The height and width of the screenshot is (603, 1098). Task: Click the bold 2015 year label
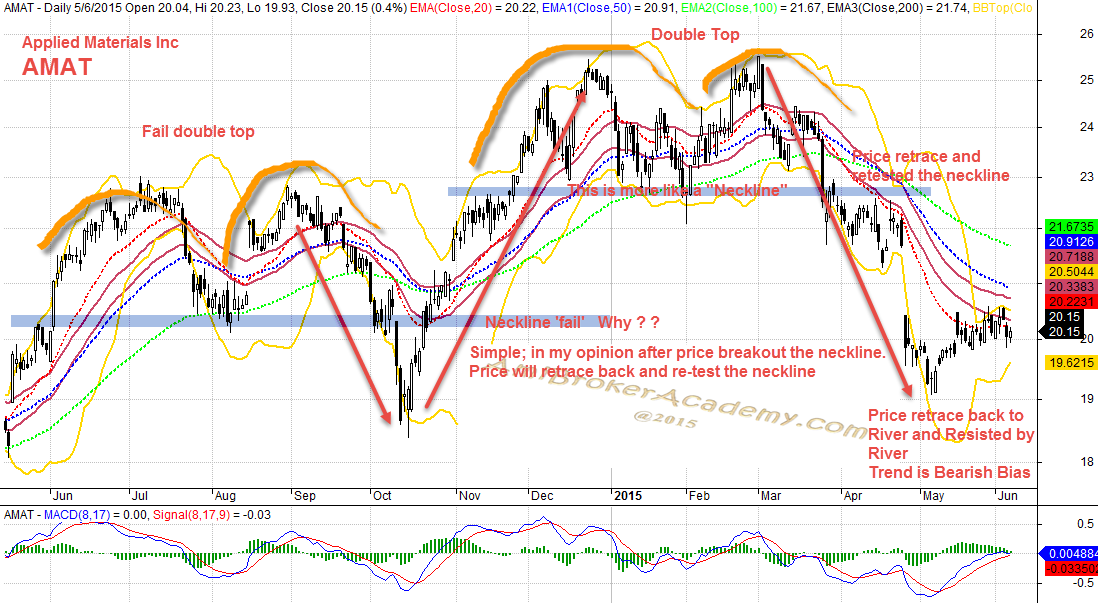(x=627, y=496)
